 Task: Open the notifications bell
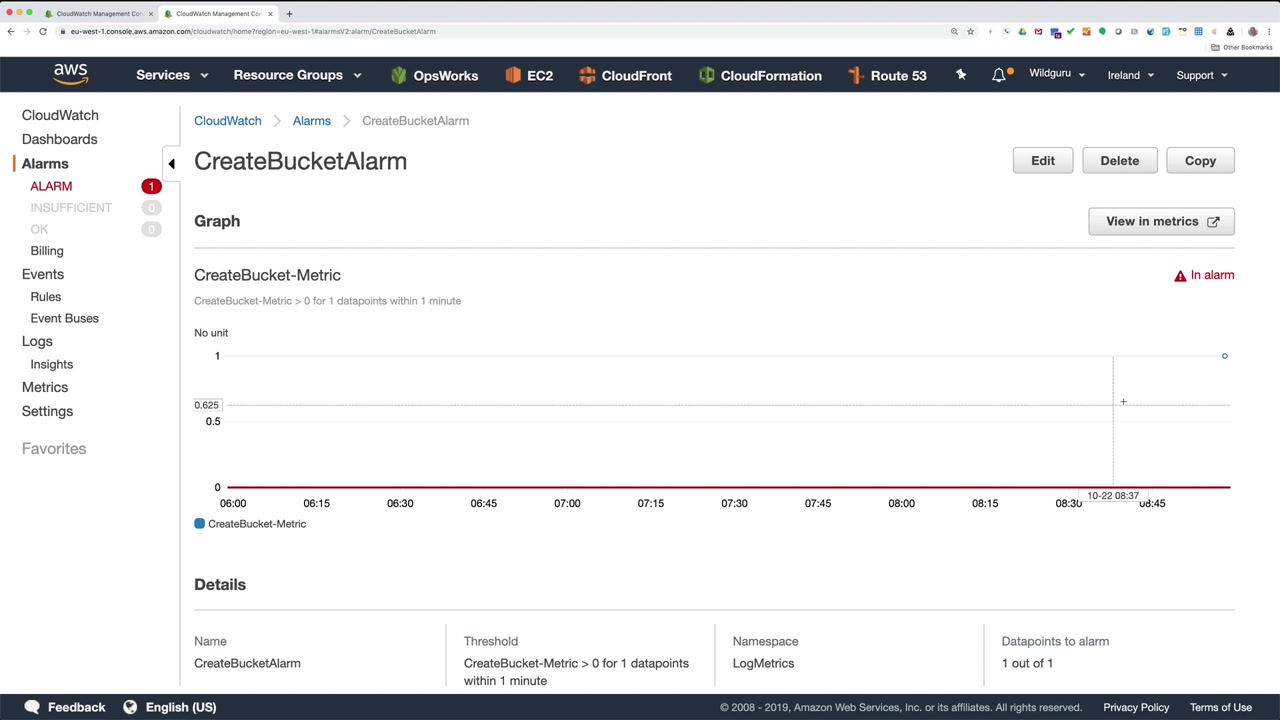click(x=999, y=75)
